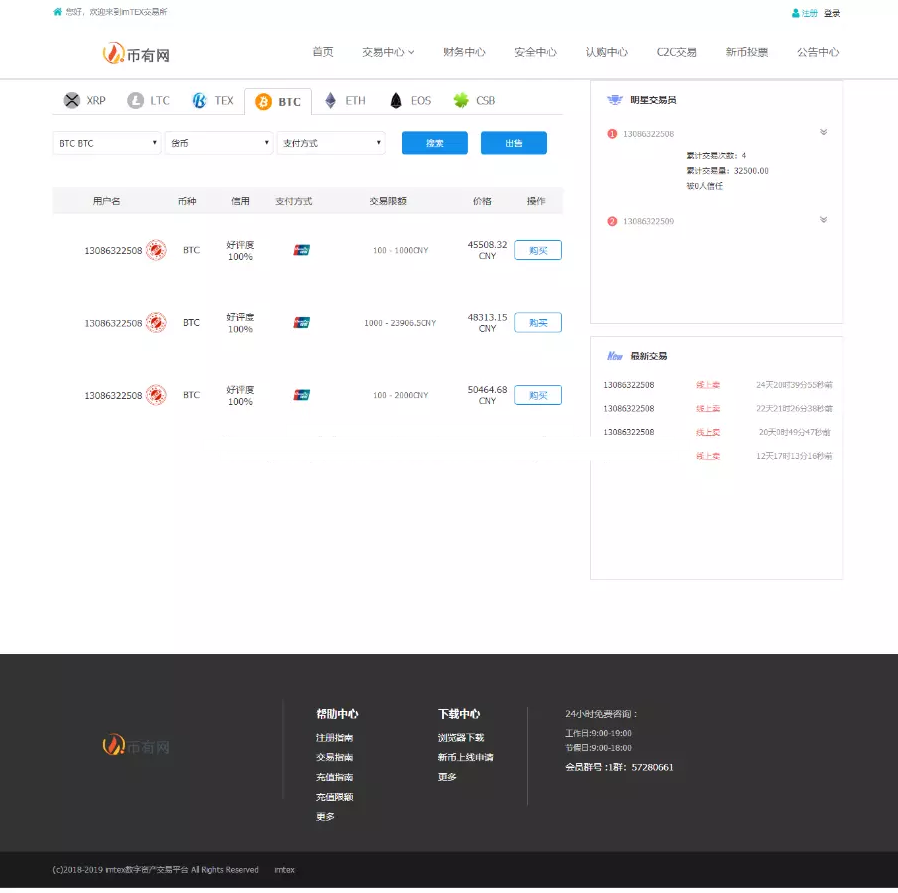Click 更多 under 下载中心
Viewport: 898px width, 893px height.
coord(447,777)
